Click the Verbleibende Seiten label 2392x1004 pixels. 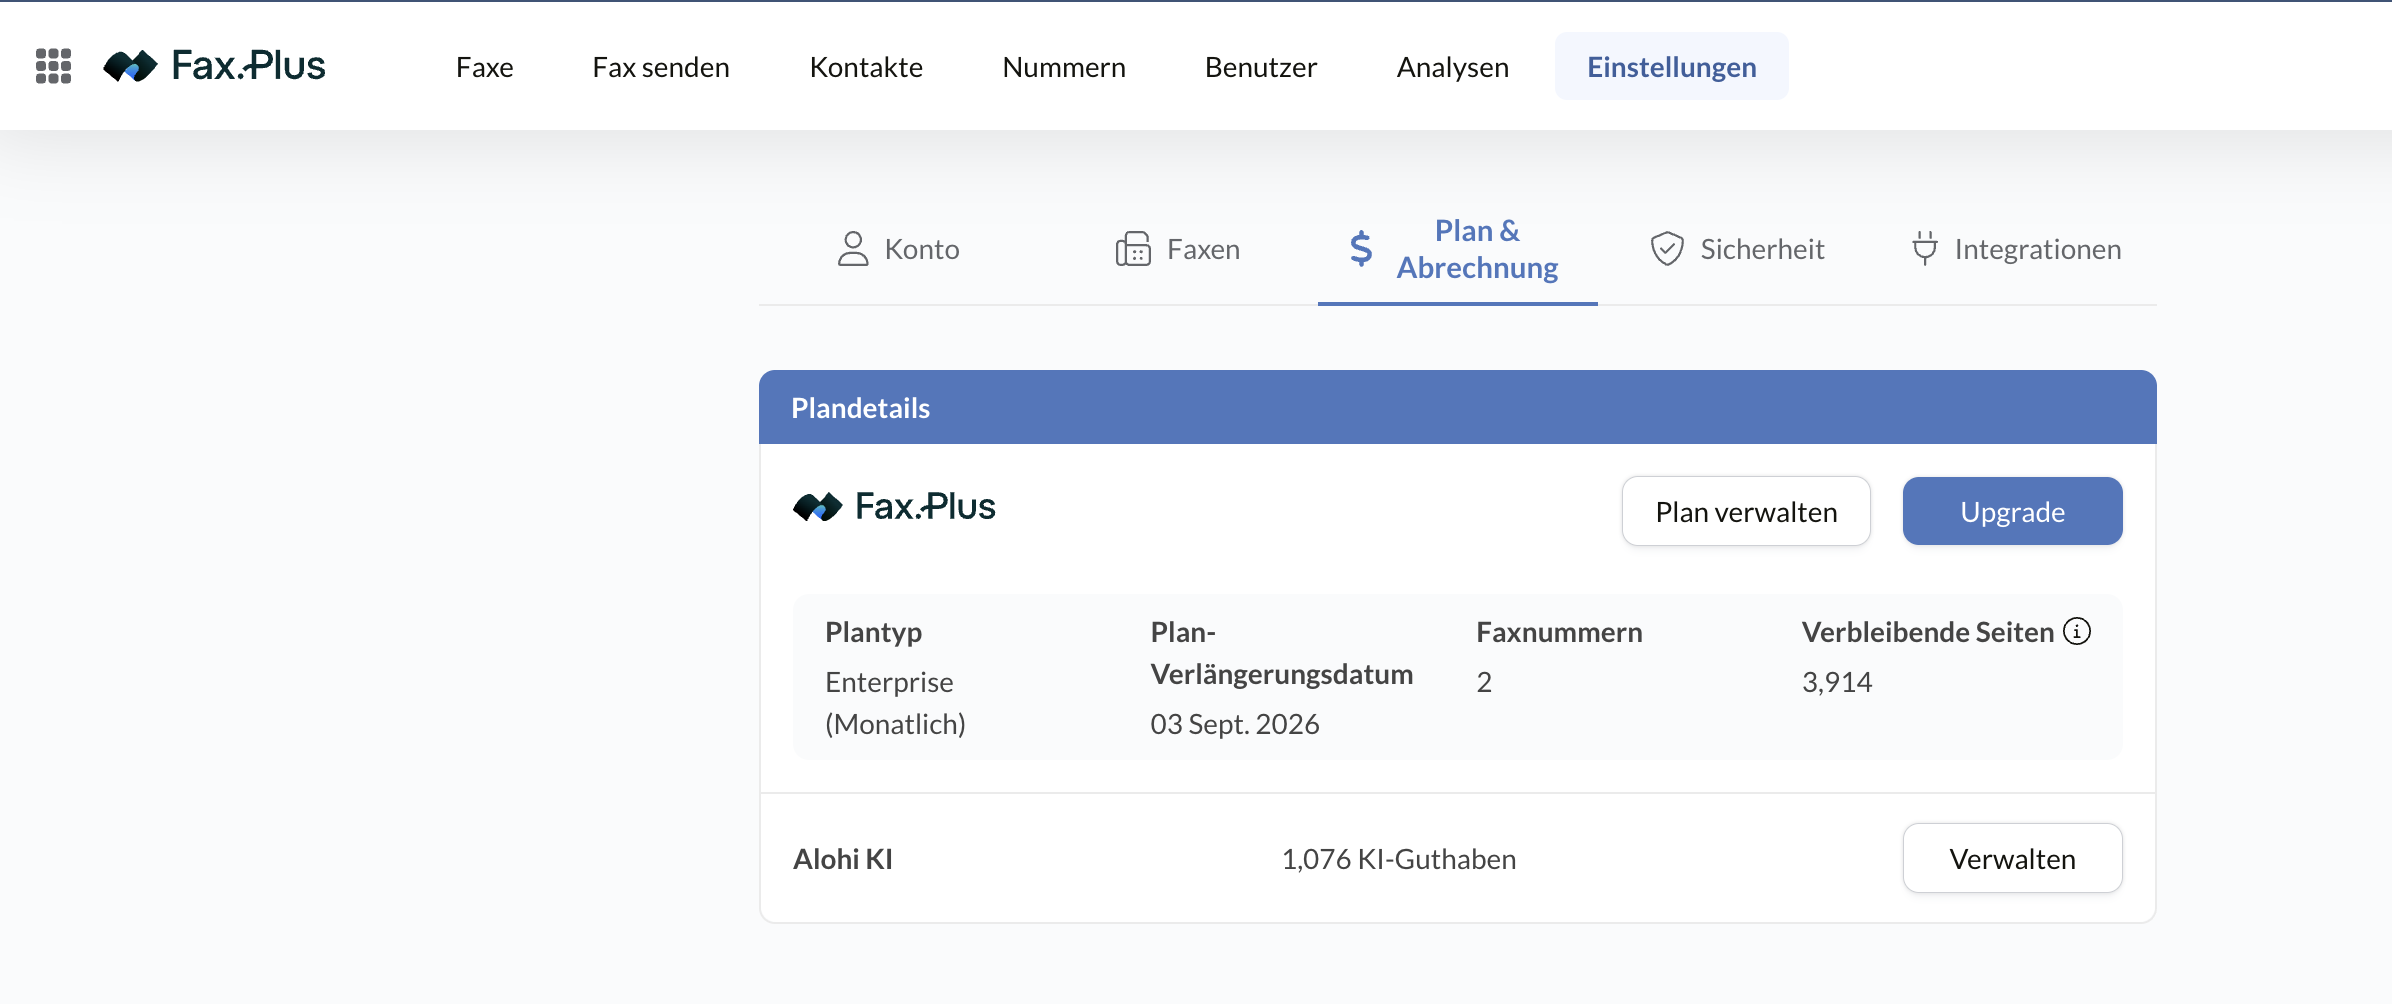[x=1928, y=632]
